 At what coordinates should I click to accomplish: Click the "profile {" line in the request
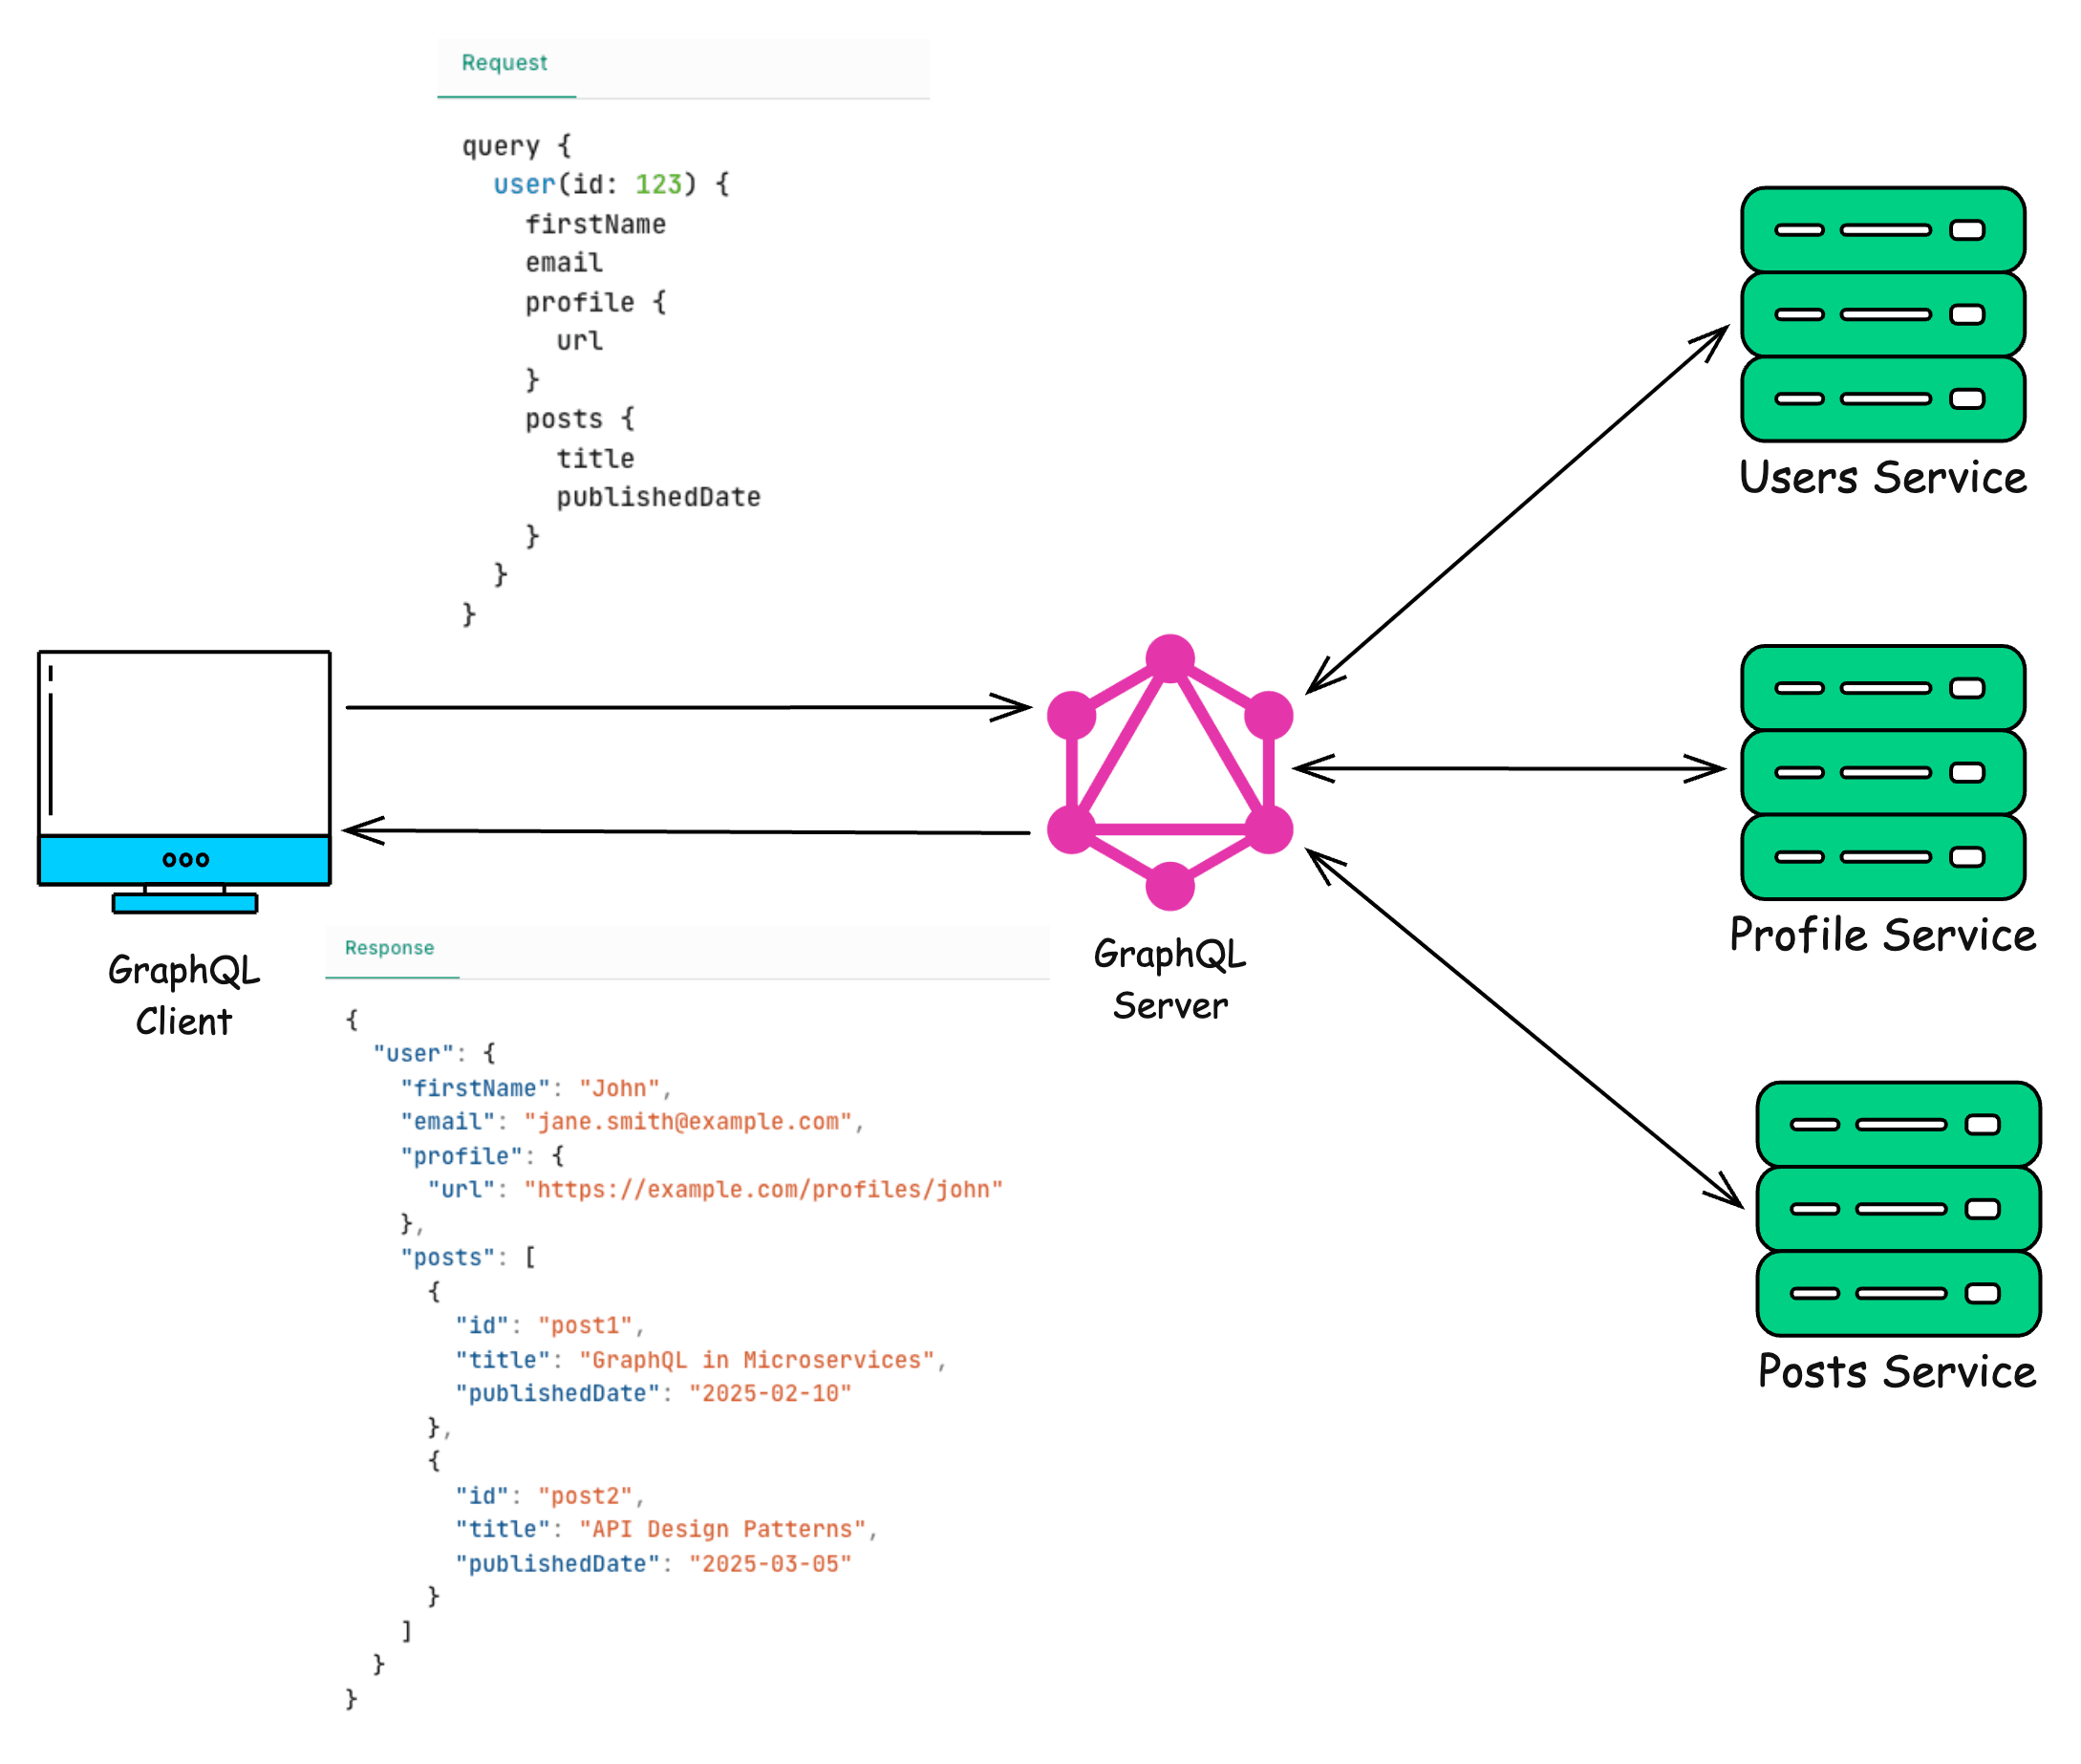pos(596,302)
